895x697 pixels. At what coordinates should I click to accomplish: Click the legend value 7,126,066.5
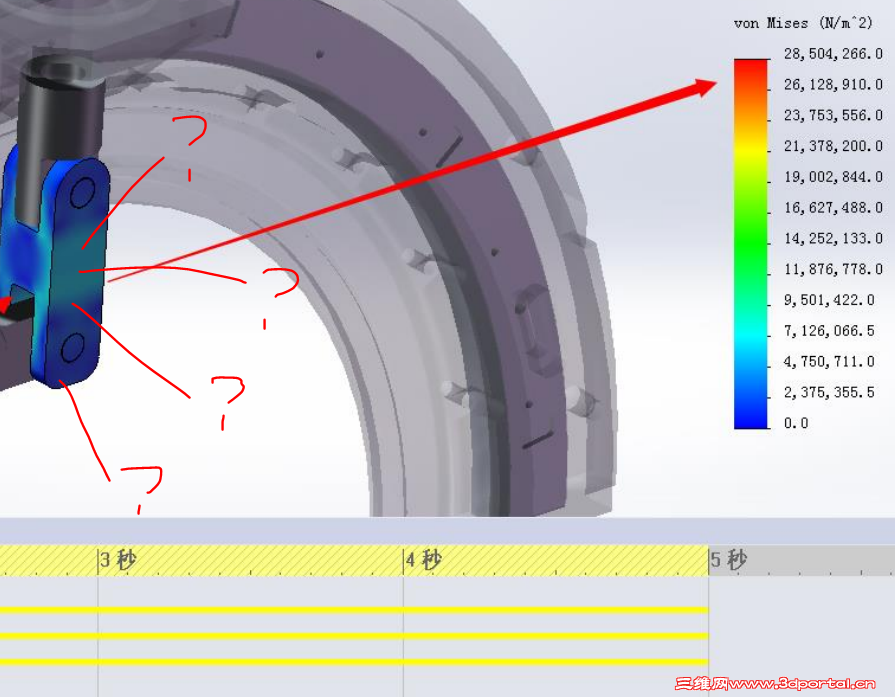coord(829,331)
